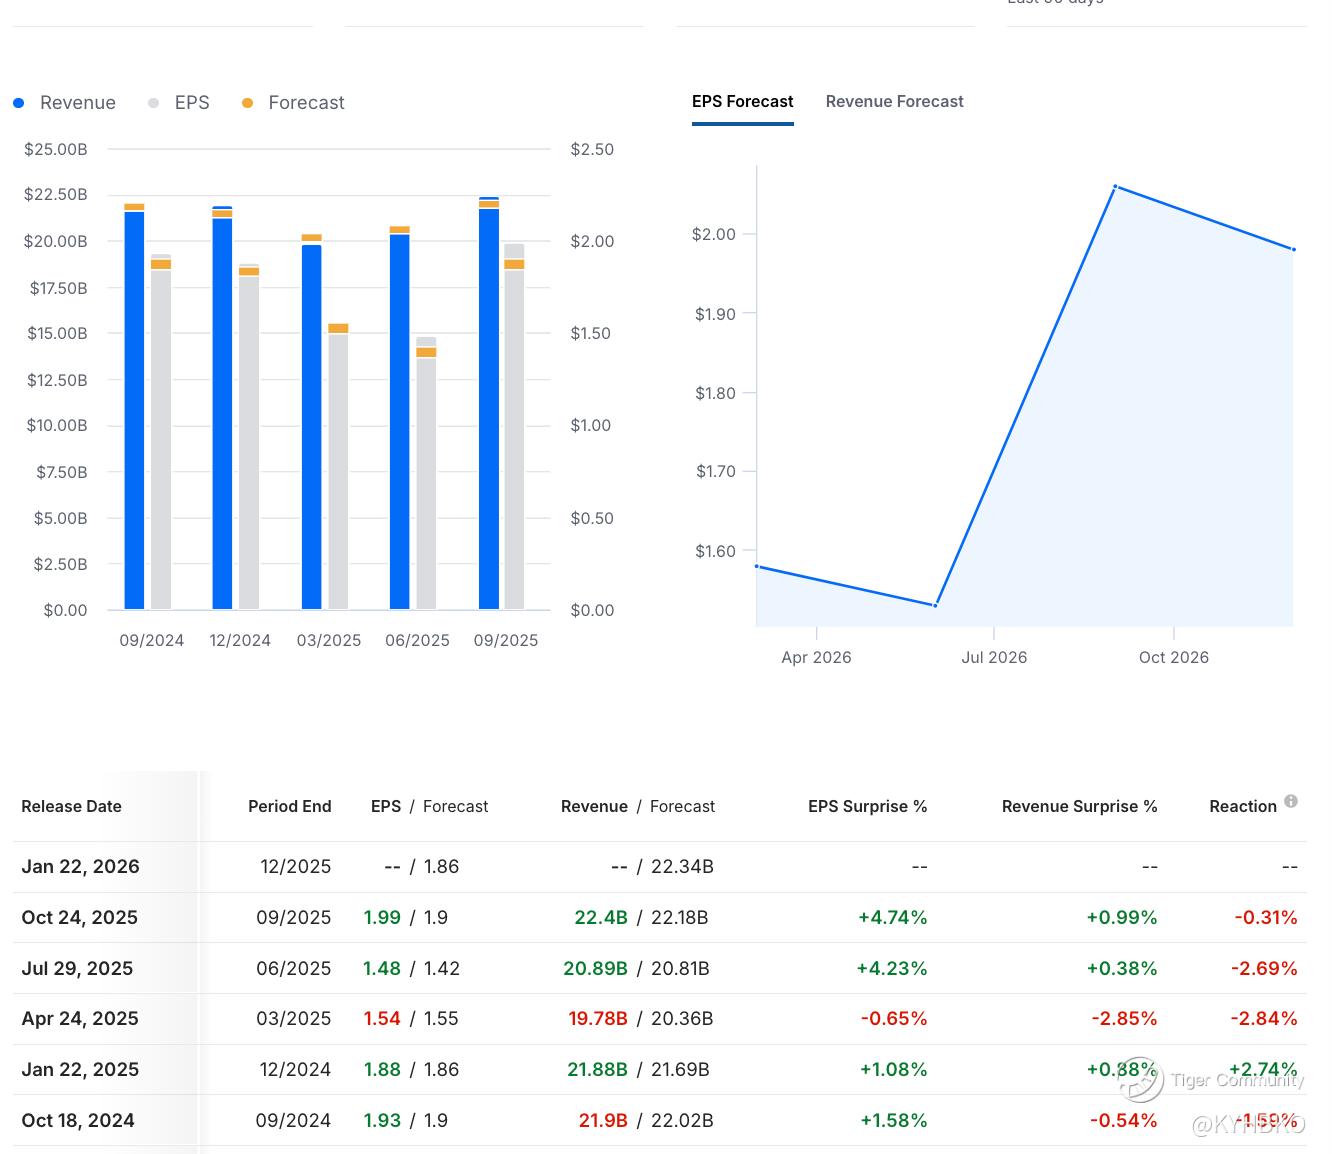
Task: Click the Revenue Surprise % column header
Action: click(1079, 806)
